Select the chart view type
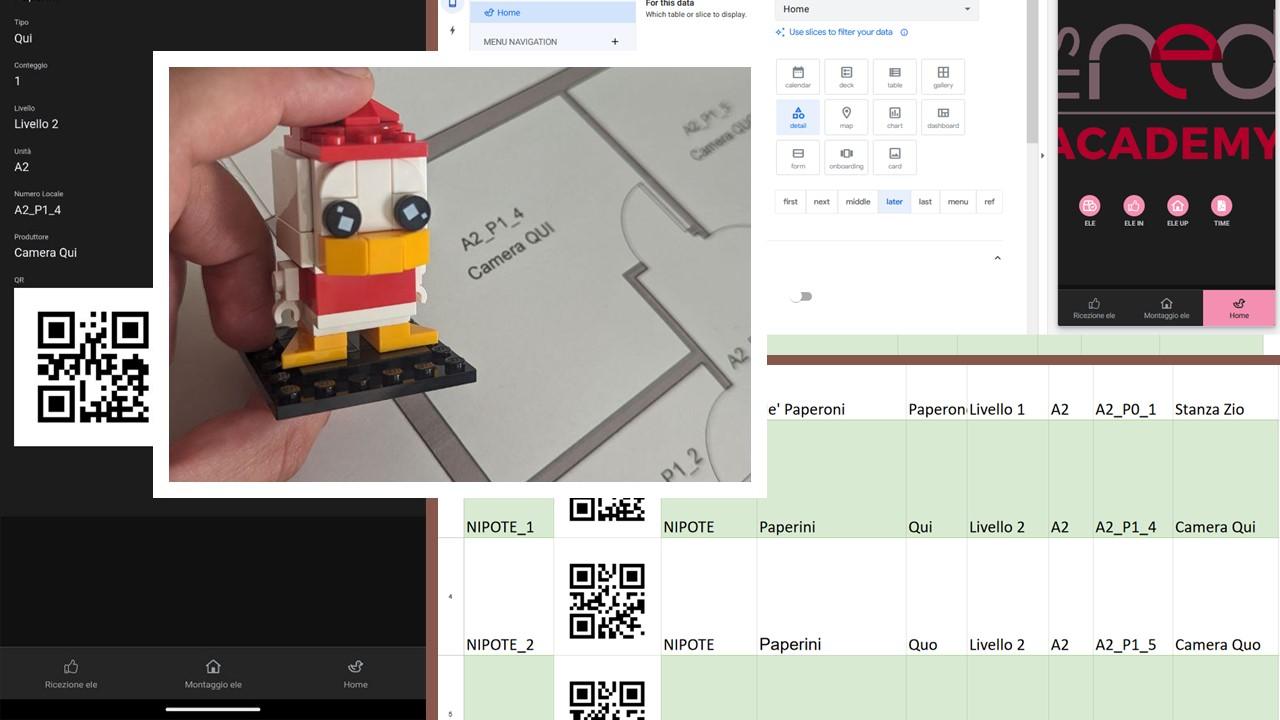Viewport: 1280px width, 720px height. [895, 117]
